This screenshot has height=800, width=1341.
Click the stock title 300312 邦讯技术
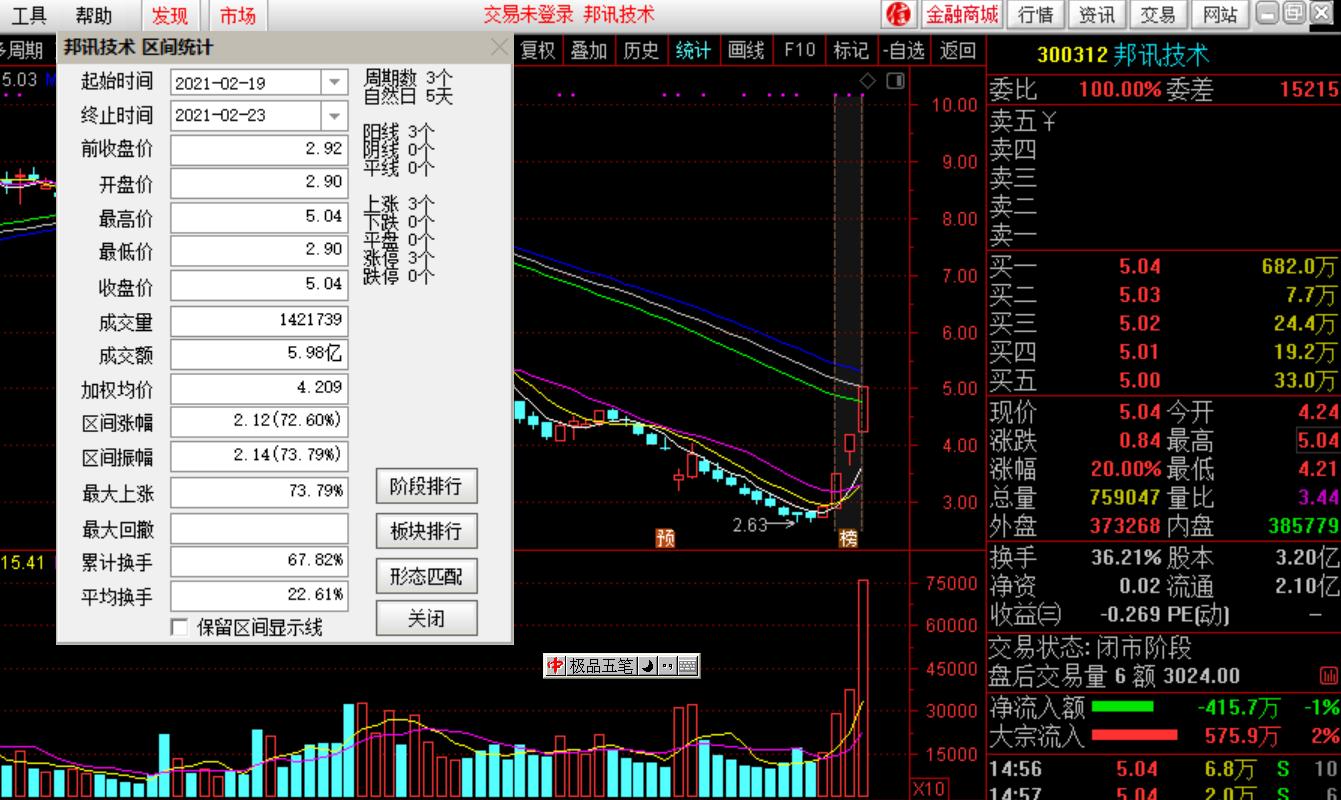tap(1123, 55)
